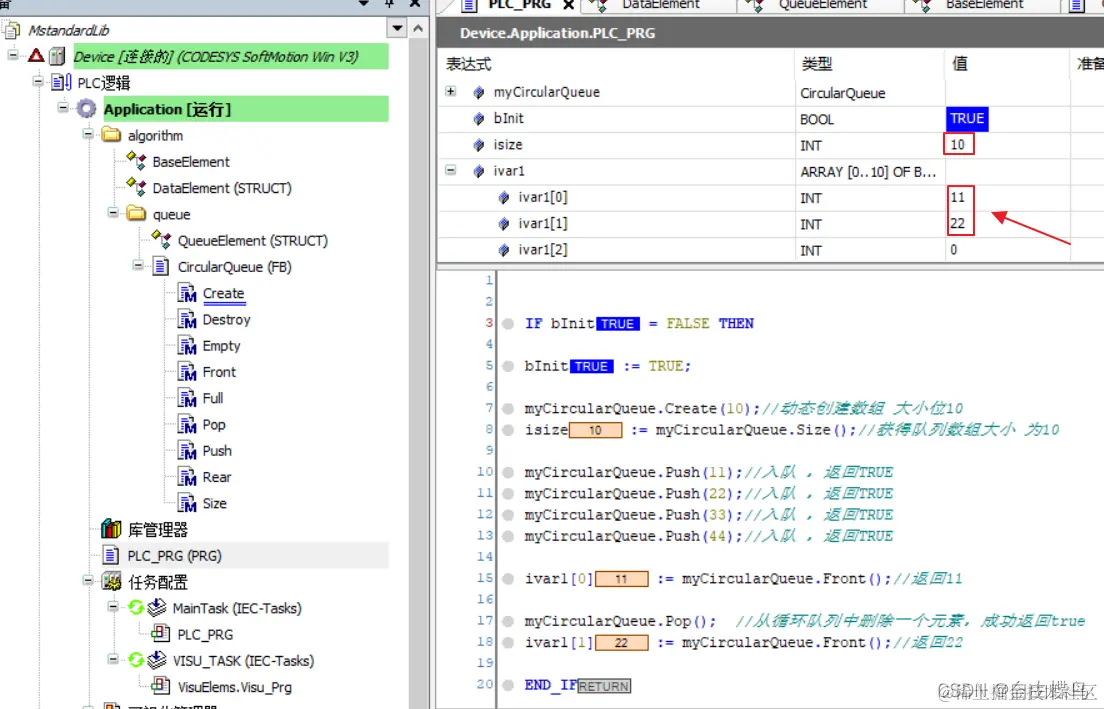Collapse the Device tree node

[13, 55]
